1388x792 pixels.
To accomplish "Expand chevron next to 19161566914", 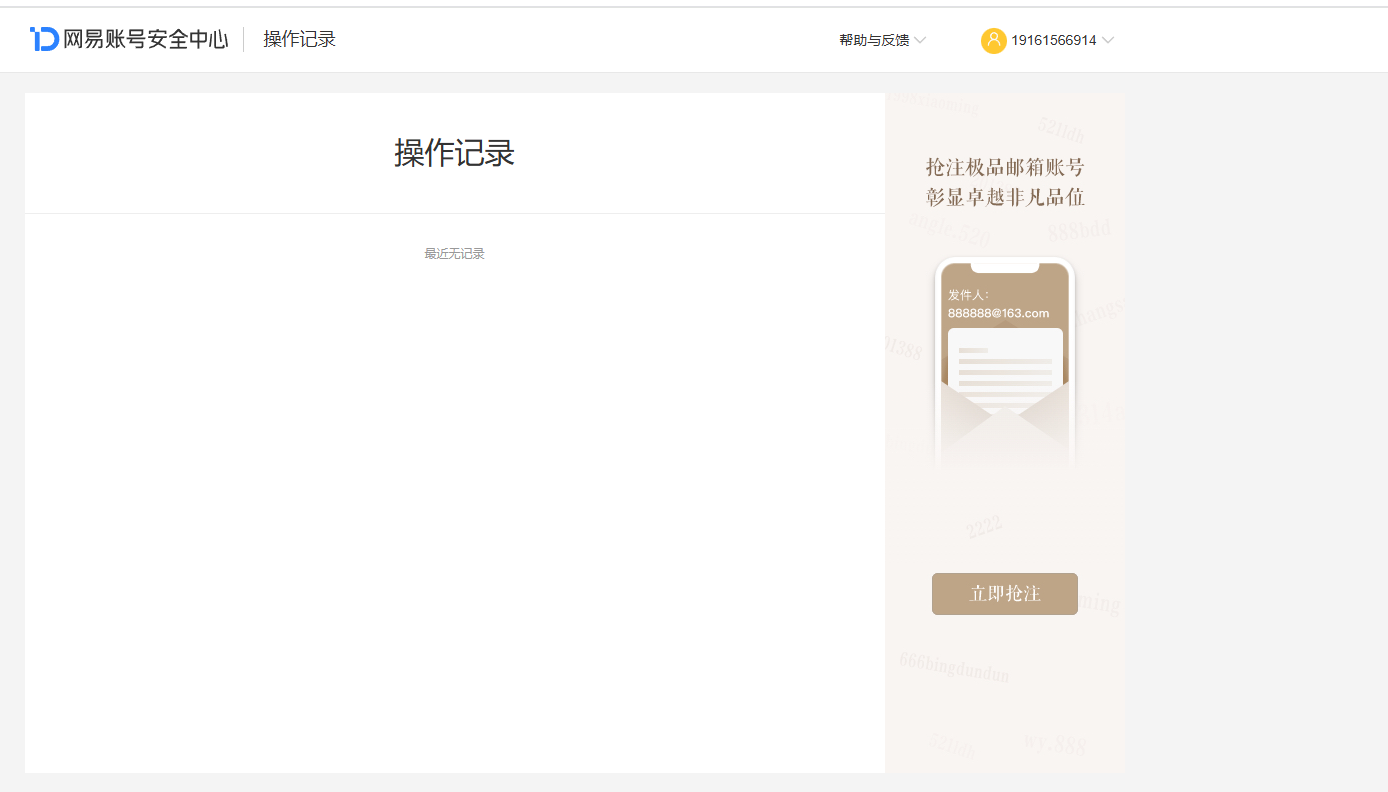I will coord(1107,41).
